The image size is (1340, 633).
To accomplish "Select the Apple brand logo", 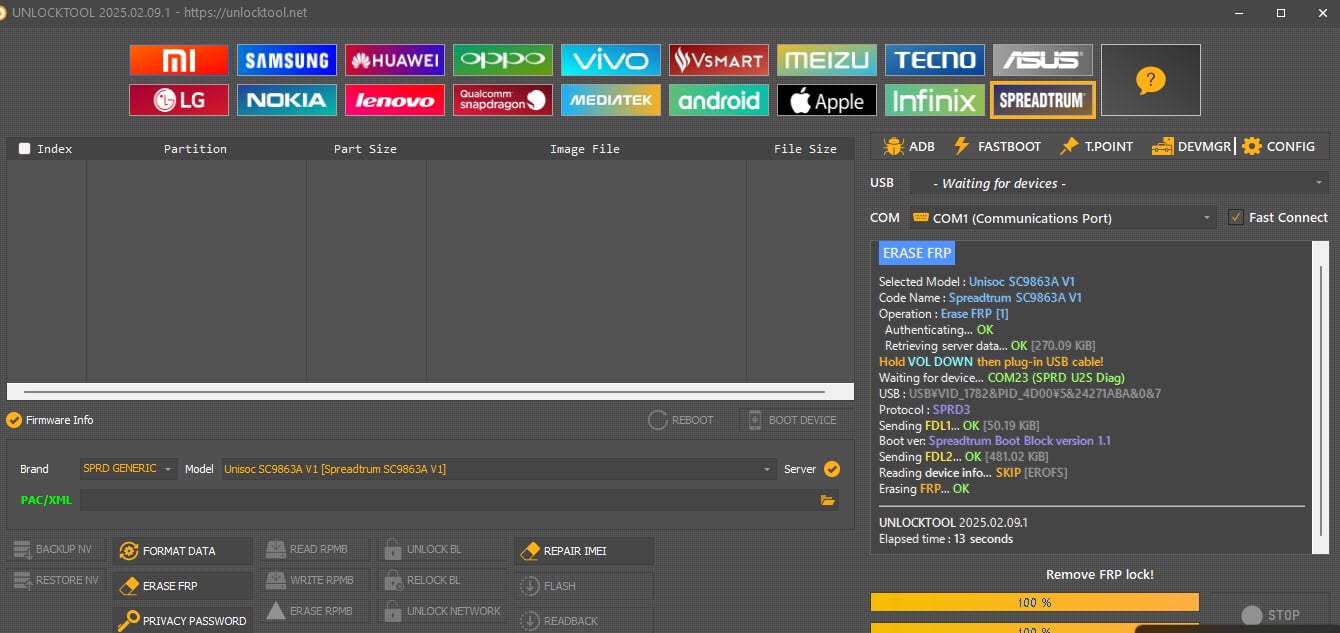I will coord(827,100).
